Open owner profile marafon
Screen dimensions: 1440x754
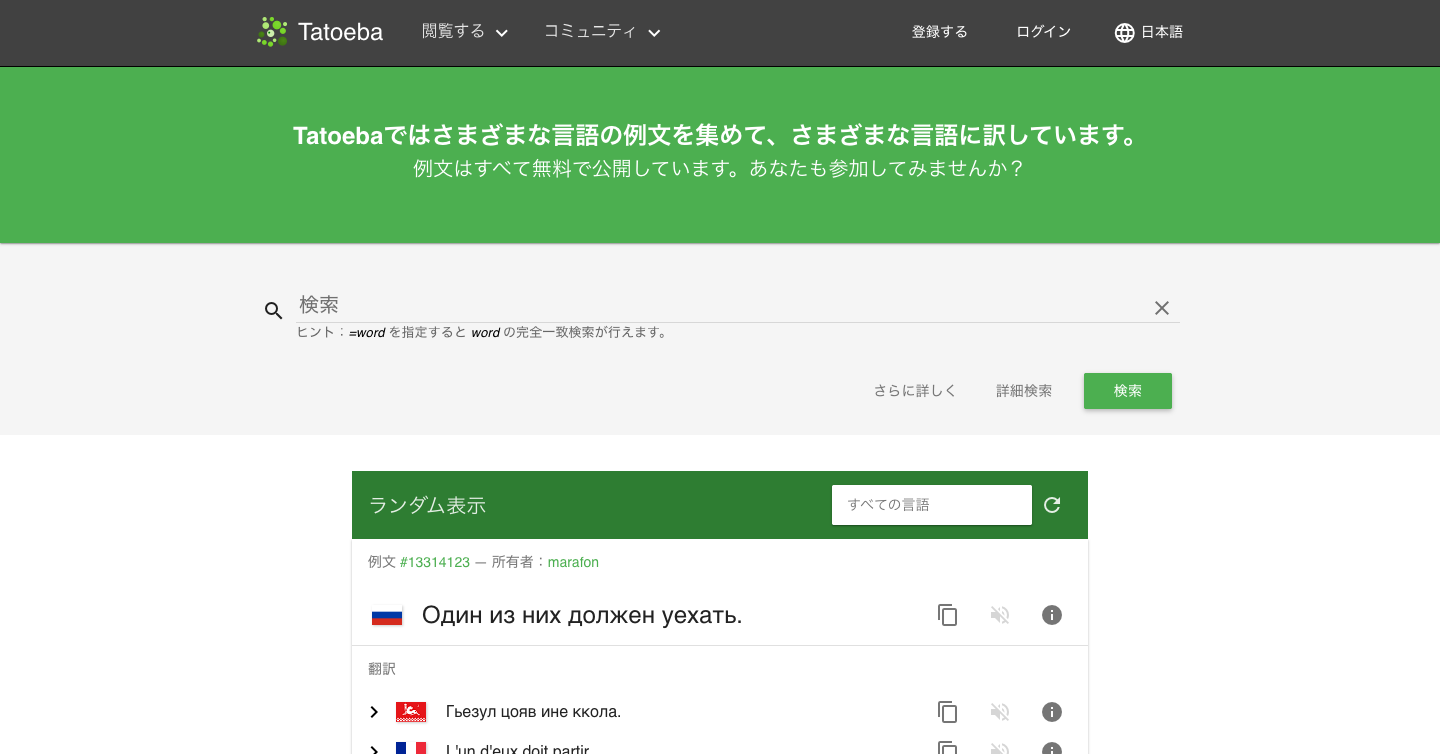[x=573, y=562]
